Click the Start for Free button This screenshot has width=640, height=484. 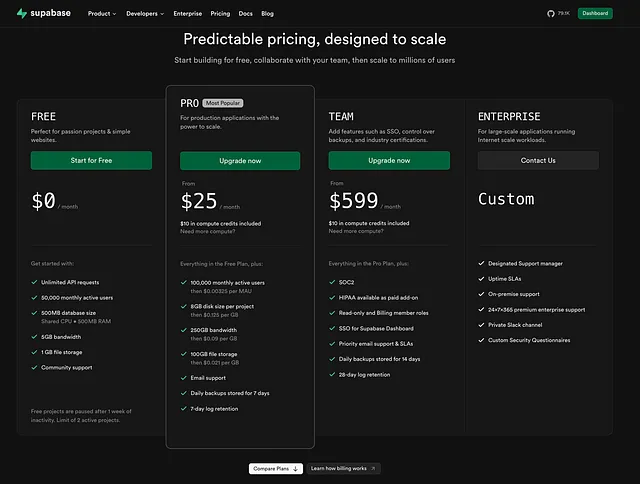click(91, 160)
